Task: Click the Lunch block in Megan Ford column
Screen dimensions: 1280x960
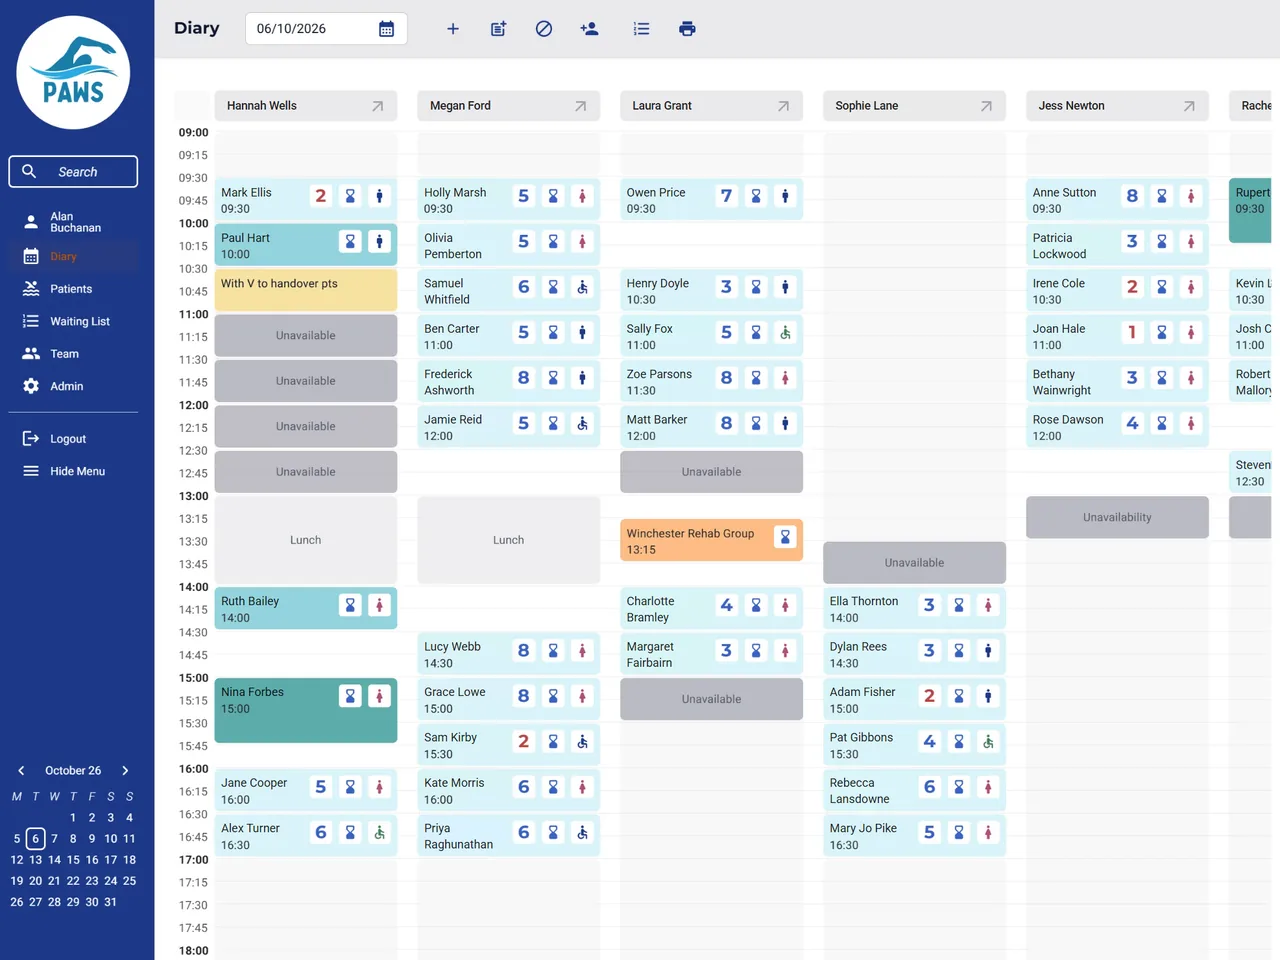Action: click(x=508, y=540)
